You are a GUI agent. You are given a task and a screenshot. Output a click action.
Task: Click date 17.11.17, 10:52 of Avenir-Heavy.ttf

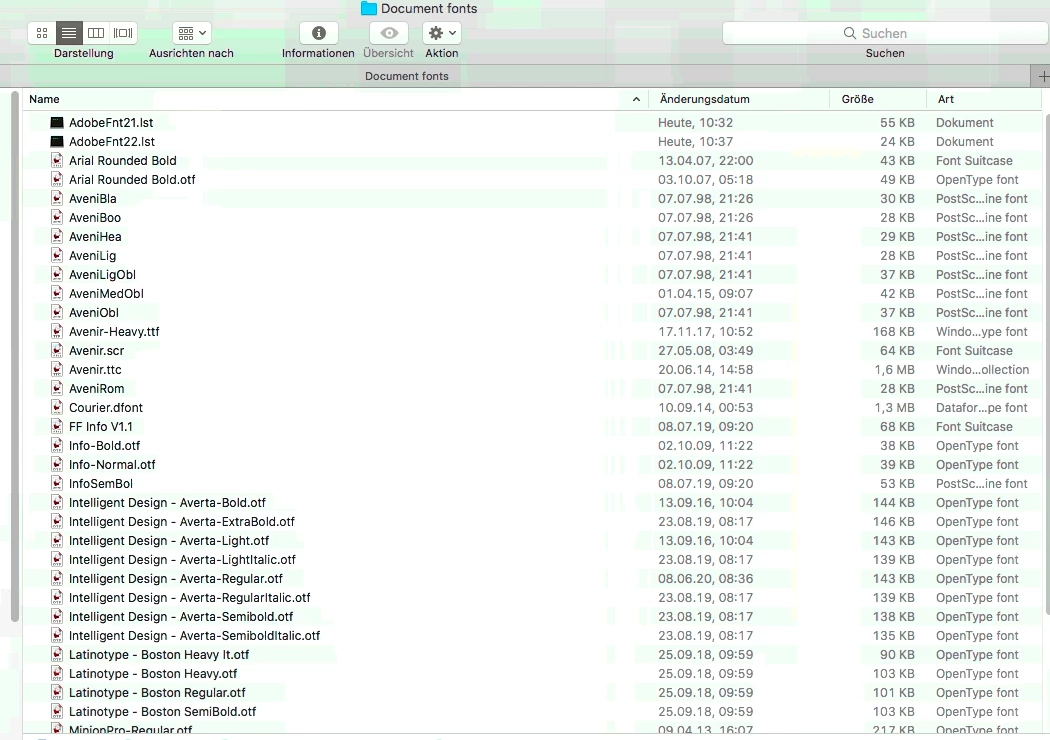pyautogui.click(x=705, y=331)
